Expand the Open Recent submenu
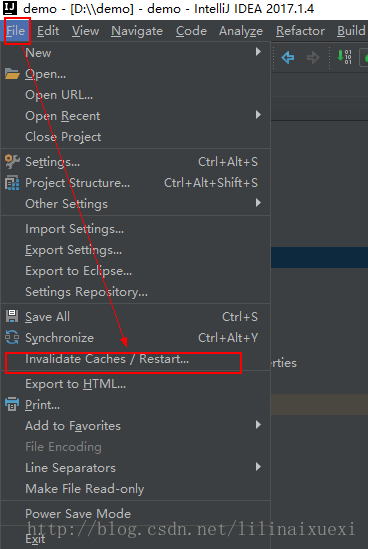 pyautogui.click(x=136, y=116)
